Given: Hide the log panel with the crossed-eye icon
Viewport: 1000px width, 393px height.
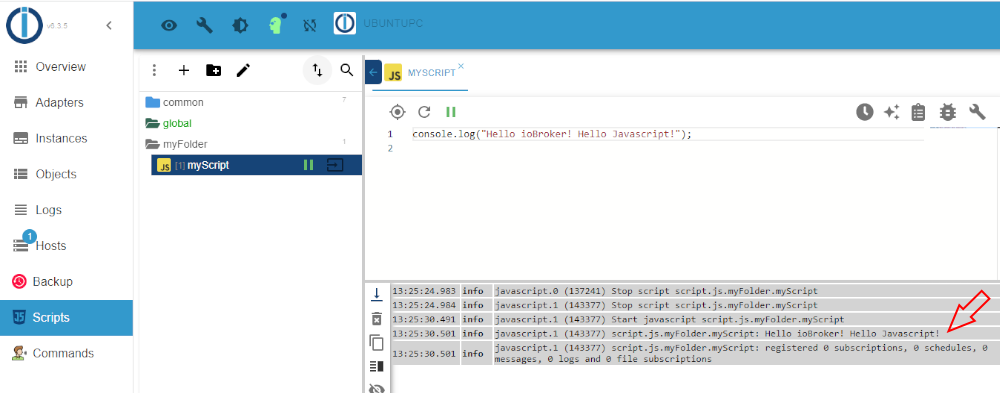Looking at the screenshot, I should [x=377, y=388].
